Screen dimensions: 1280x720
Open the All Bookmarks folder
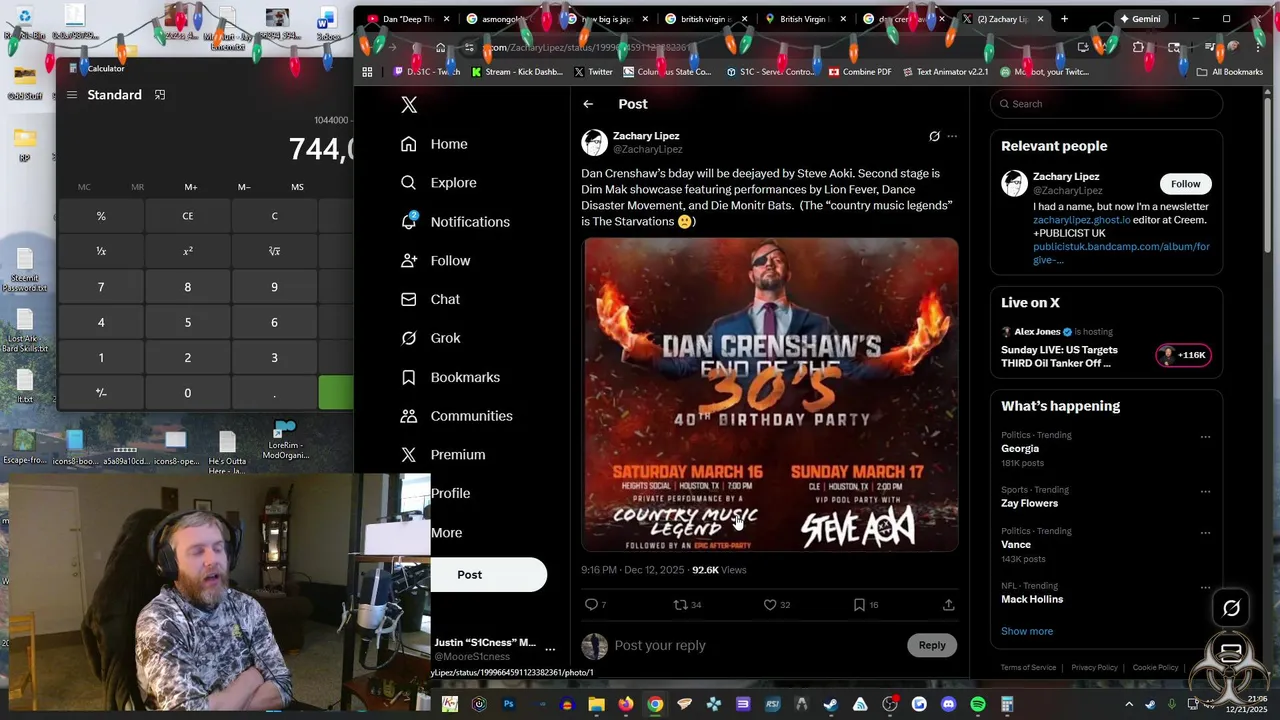pos(1230,72)
